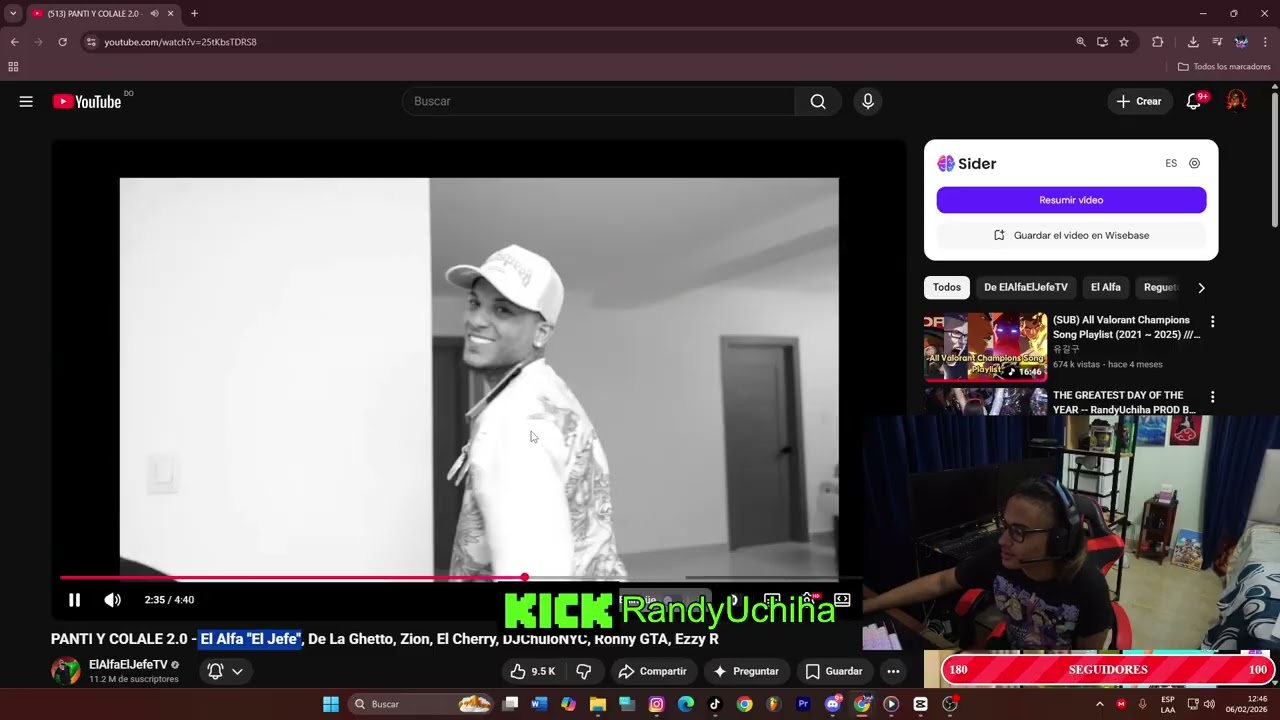This screenshot has height=720, width=1280.
Task: Open options for Valorant Champions playlist video
Action: coord(1212,322)
